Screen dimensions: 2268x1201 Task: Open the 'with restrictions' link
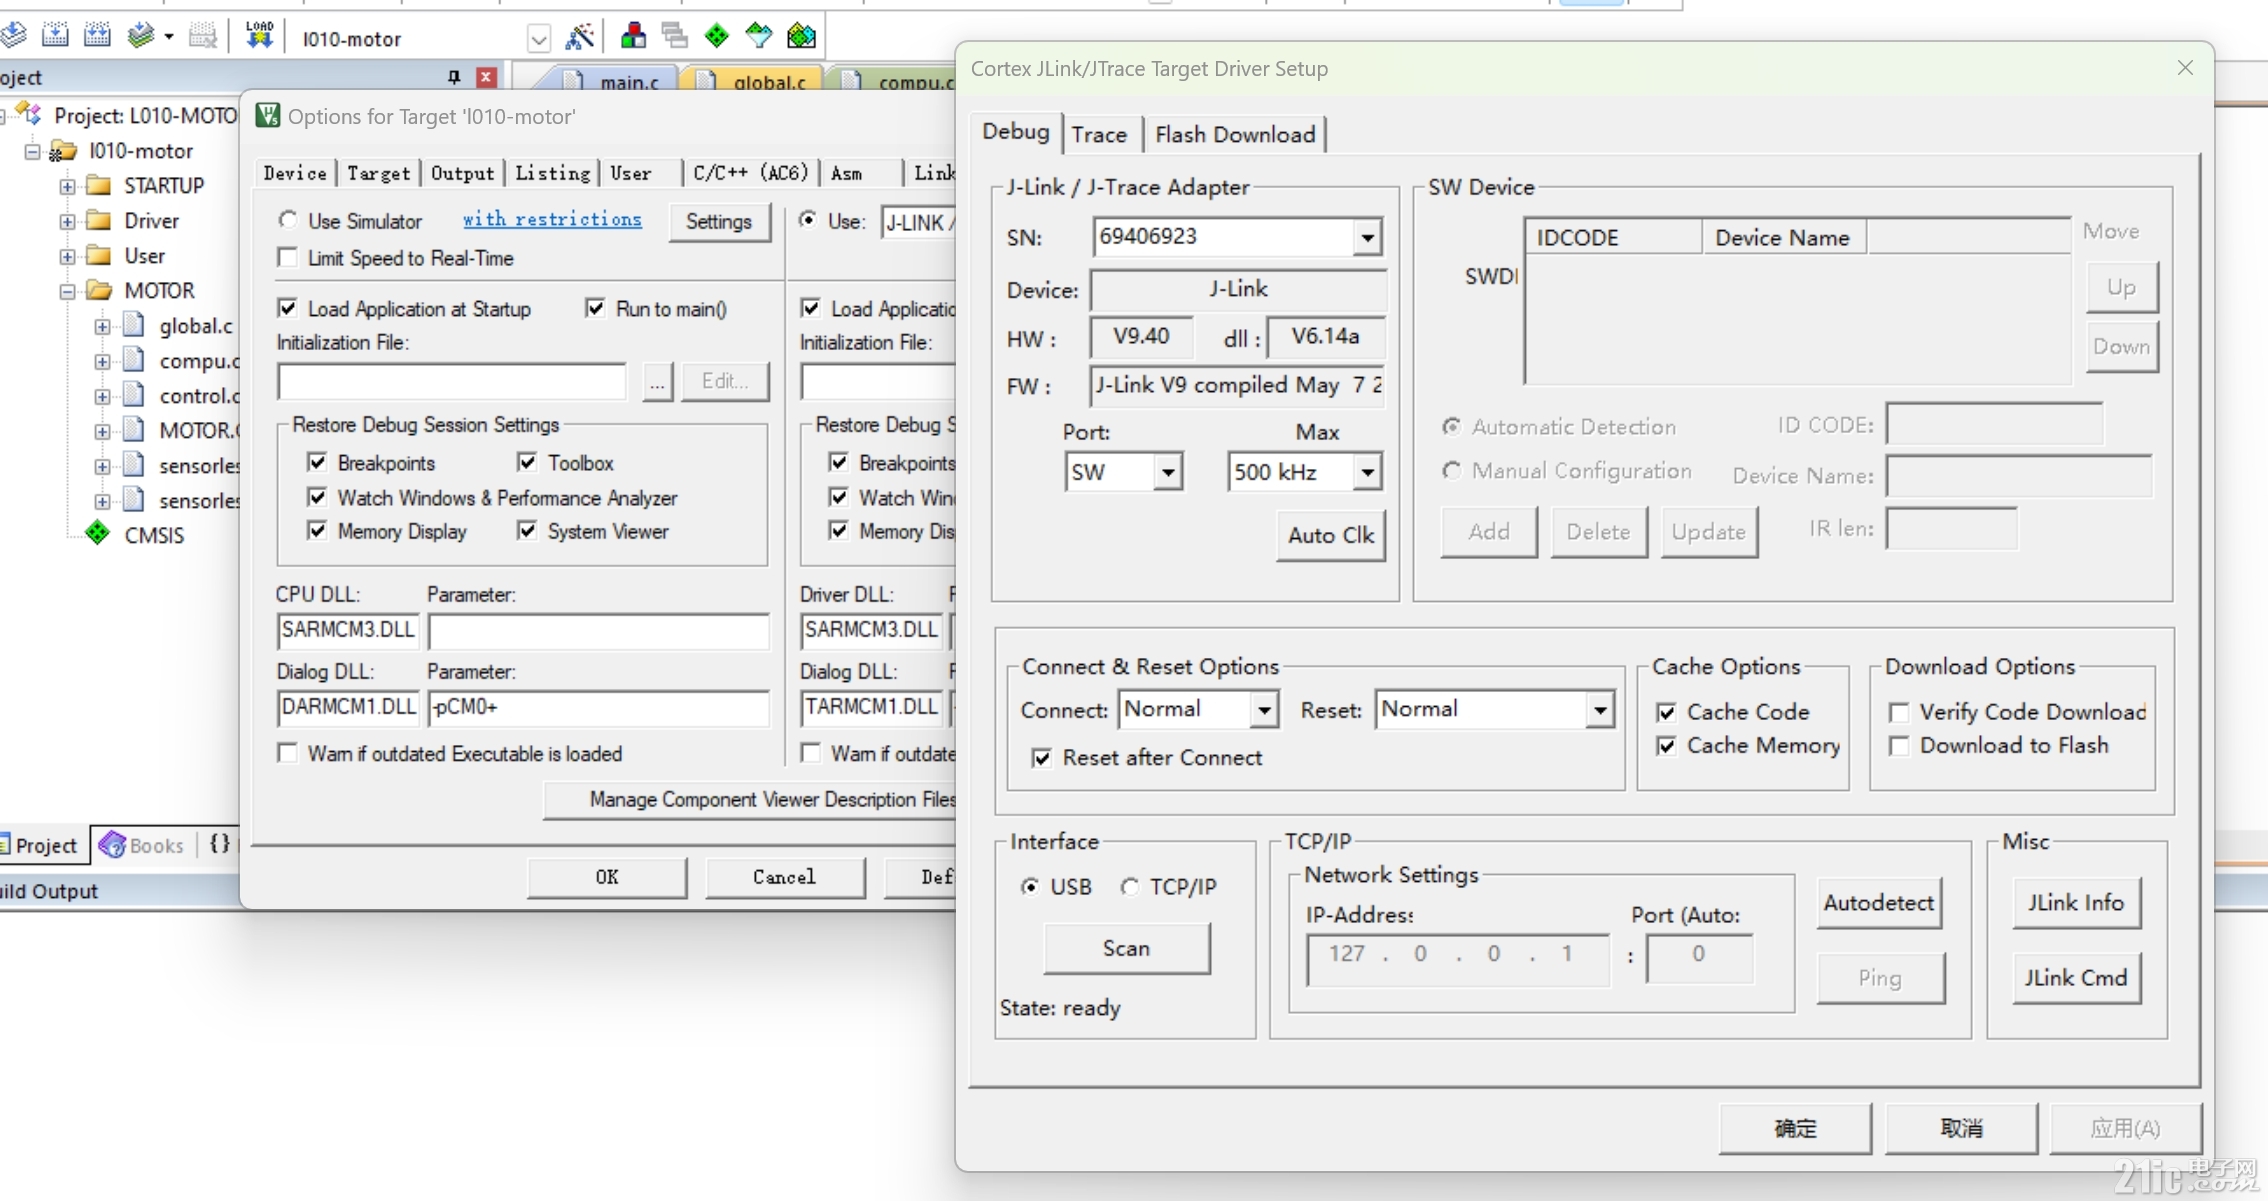pos(552,219)
